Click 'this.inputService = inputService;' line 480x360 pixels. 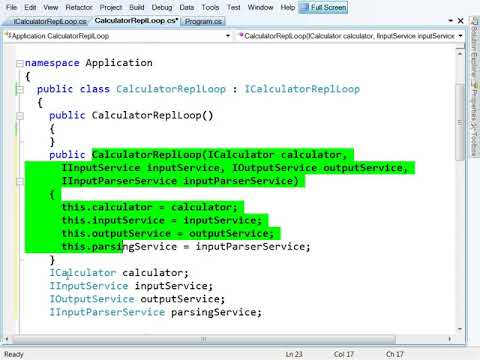coord(162,220)
